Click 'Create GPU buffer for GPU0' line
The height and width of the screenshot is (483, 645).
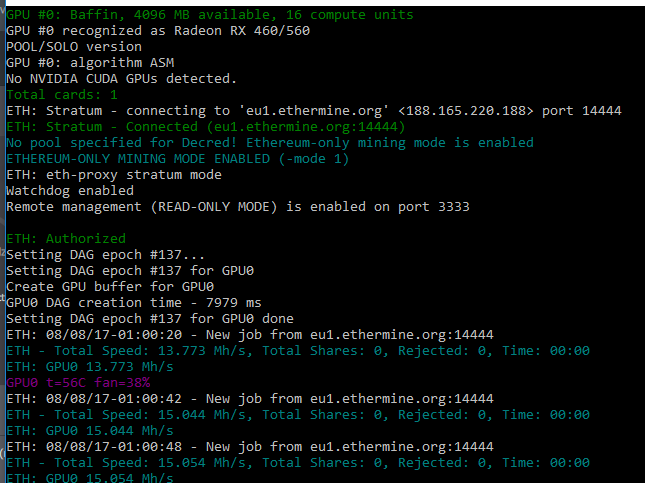click(x=110, y=288)
